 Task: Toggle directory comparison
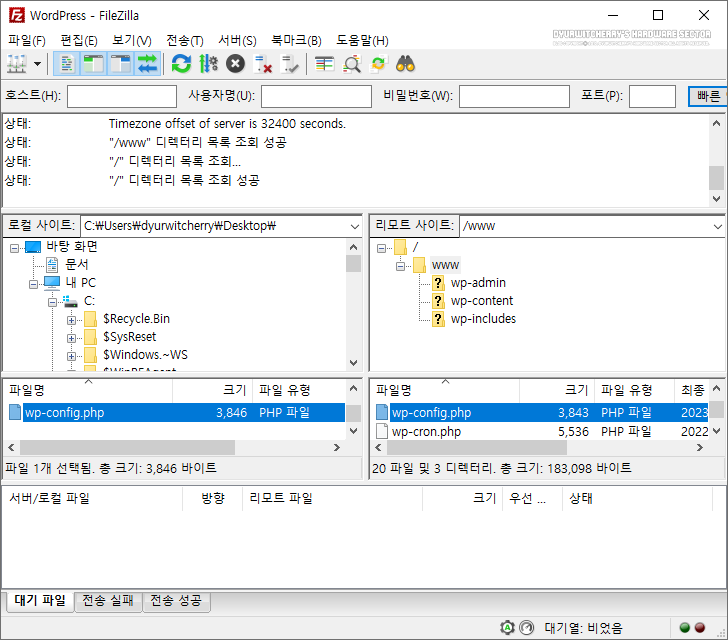(351, 64)
